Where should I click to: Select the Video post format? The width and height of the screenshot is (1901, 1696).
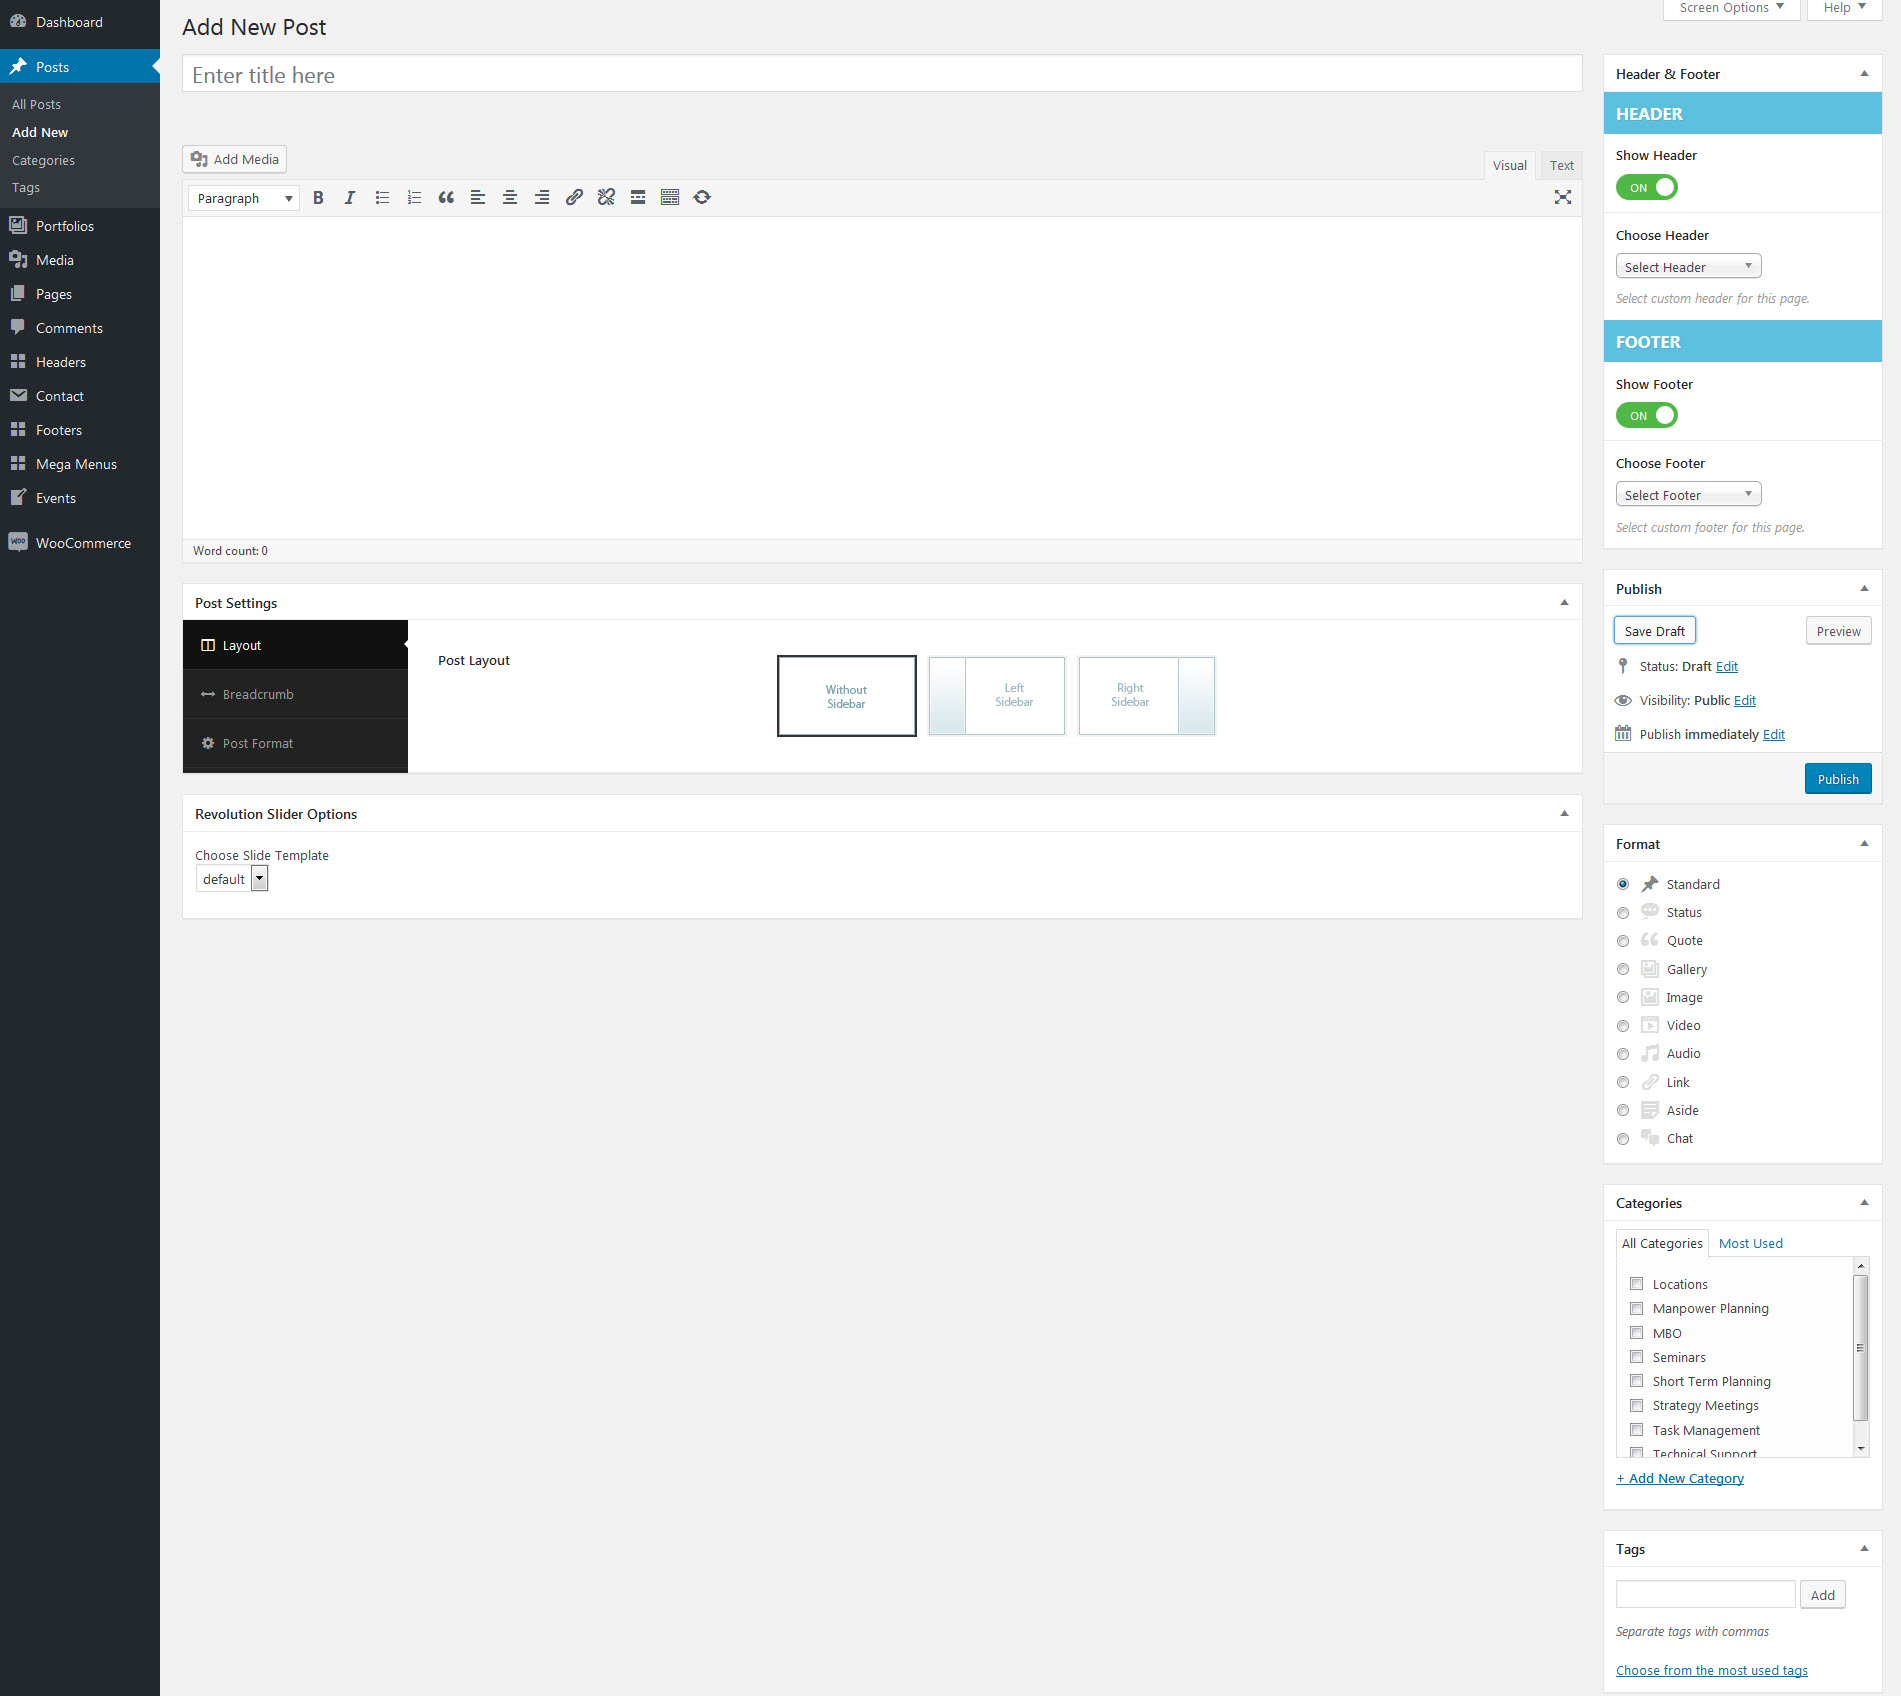click(x=1622, y=1025)
